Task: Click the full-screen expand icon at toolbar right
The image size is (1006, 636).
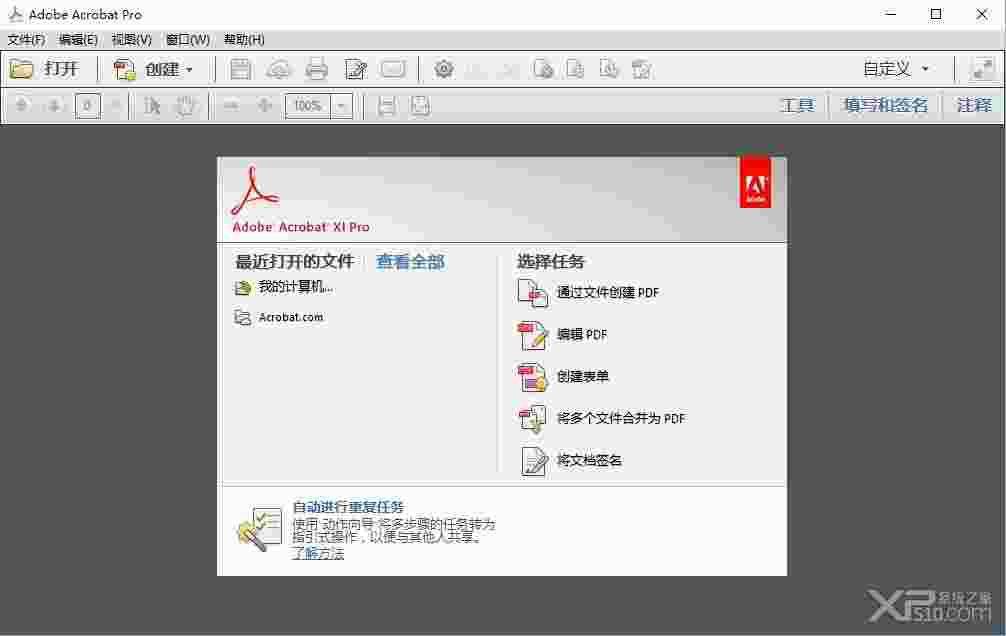Action: (x=982, y=69)
